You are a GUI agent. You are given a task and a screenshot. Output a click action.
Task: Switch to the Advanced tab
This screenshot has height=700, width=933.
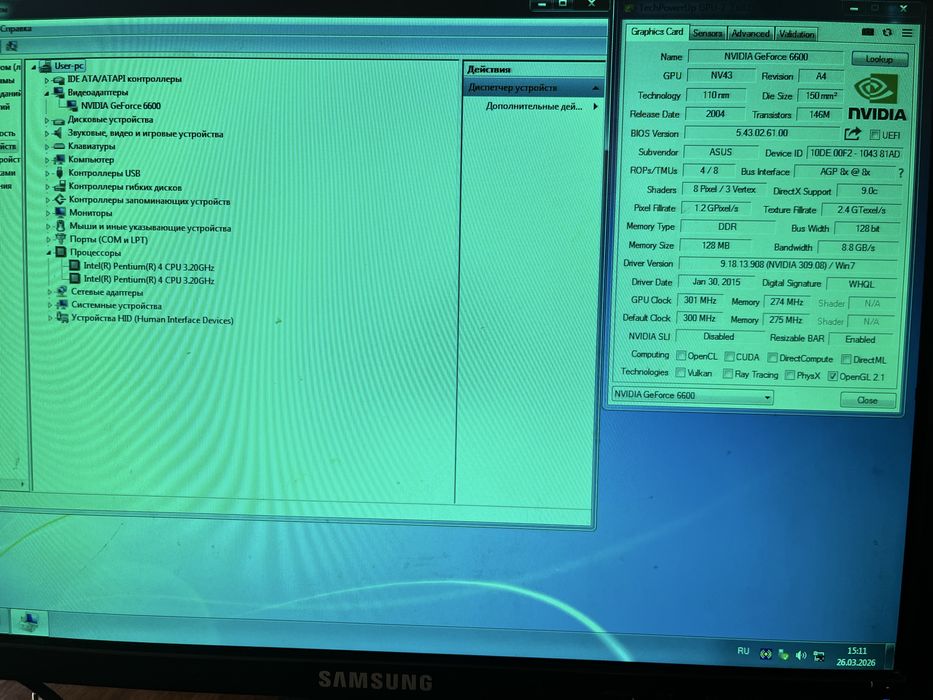coord(750,34)
